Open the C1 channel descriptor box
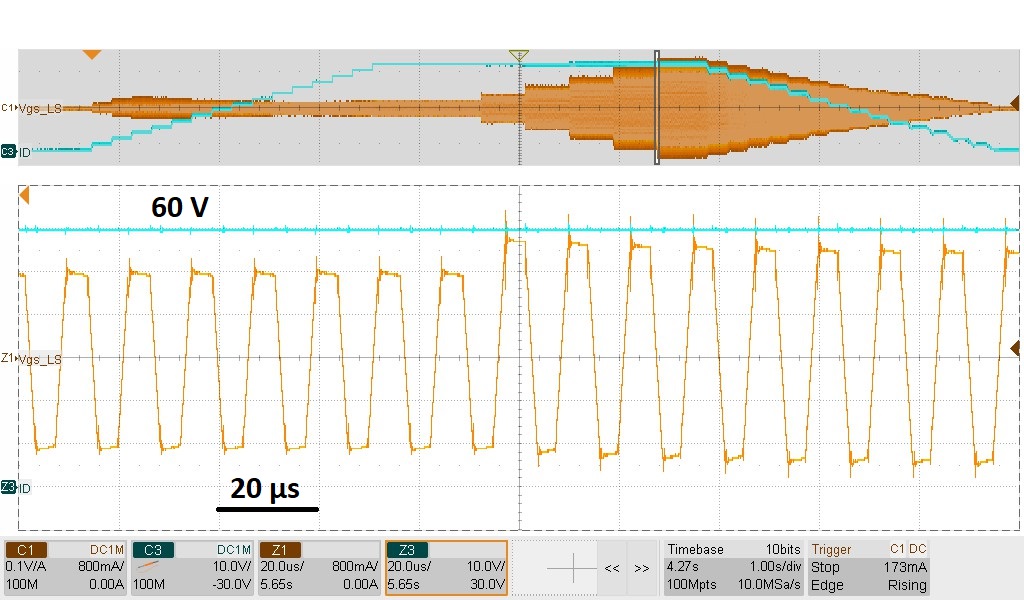This screenshot has height=600, width=1024. coord(64,567)
